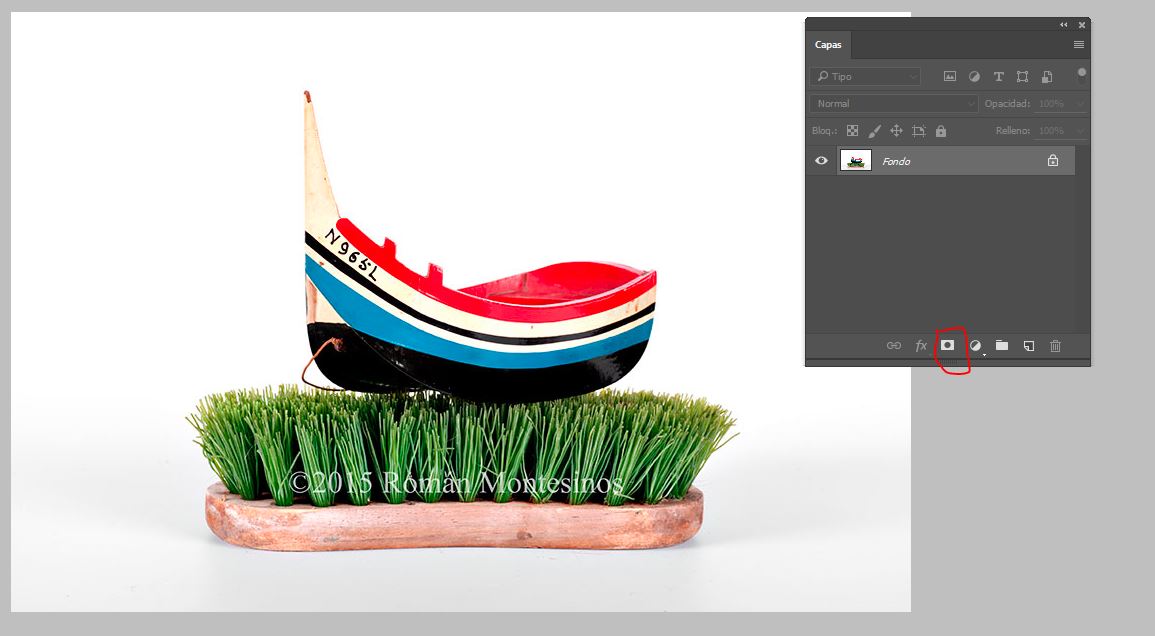Open the Normal blend mode dropdown
The image size is (1155, 636).
click(x=893, y=104)
